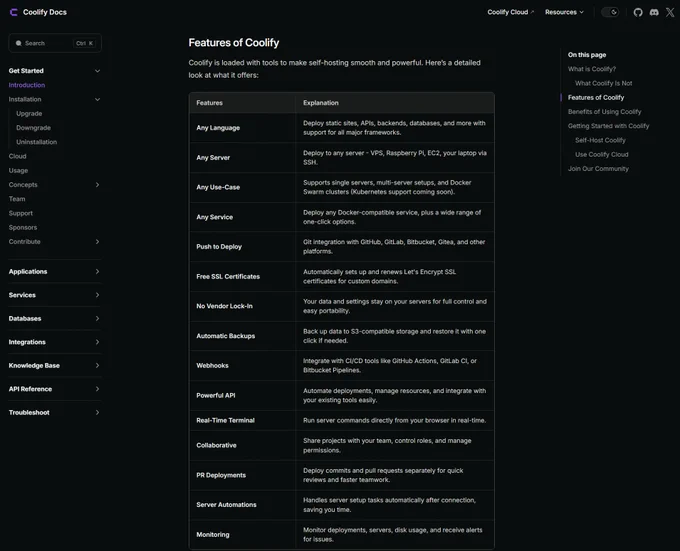The image size is (680, 551).
Task: Click the Coolify logo icon
Action: click(13, 12)
